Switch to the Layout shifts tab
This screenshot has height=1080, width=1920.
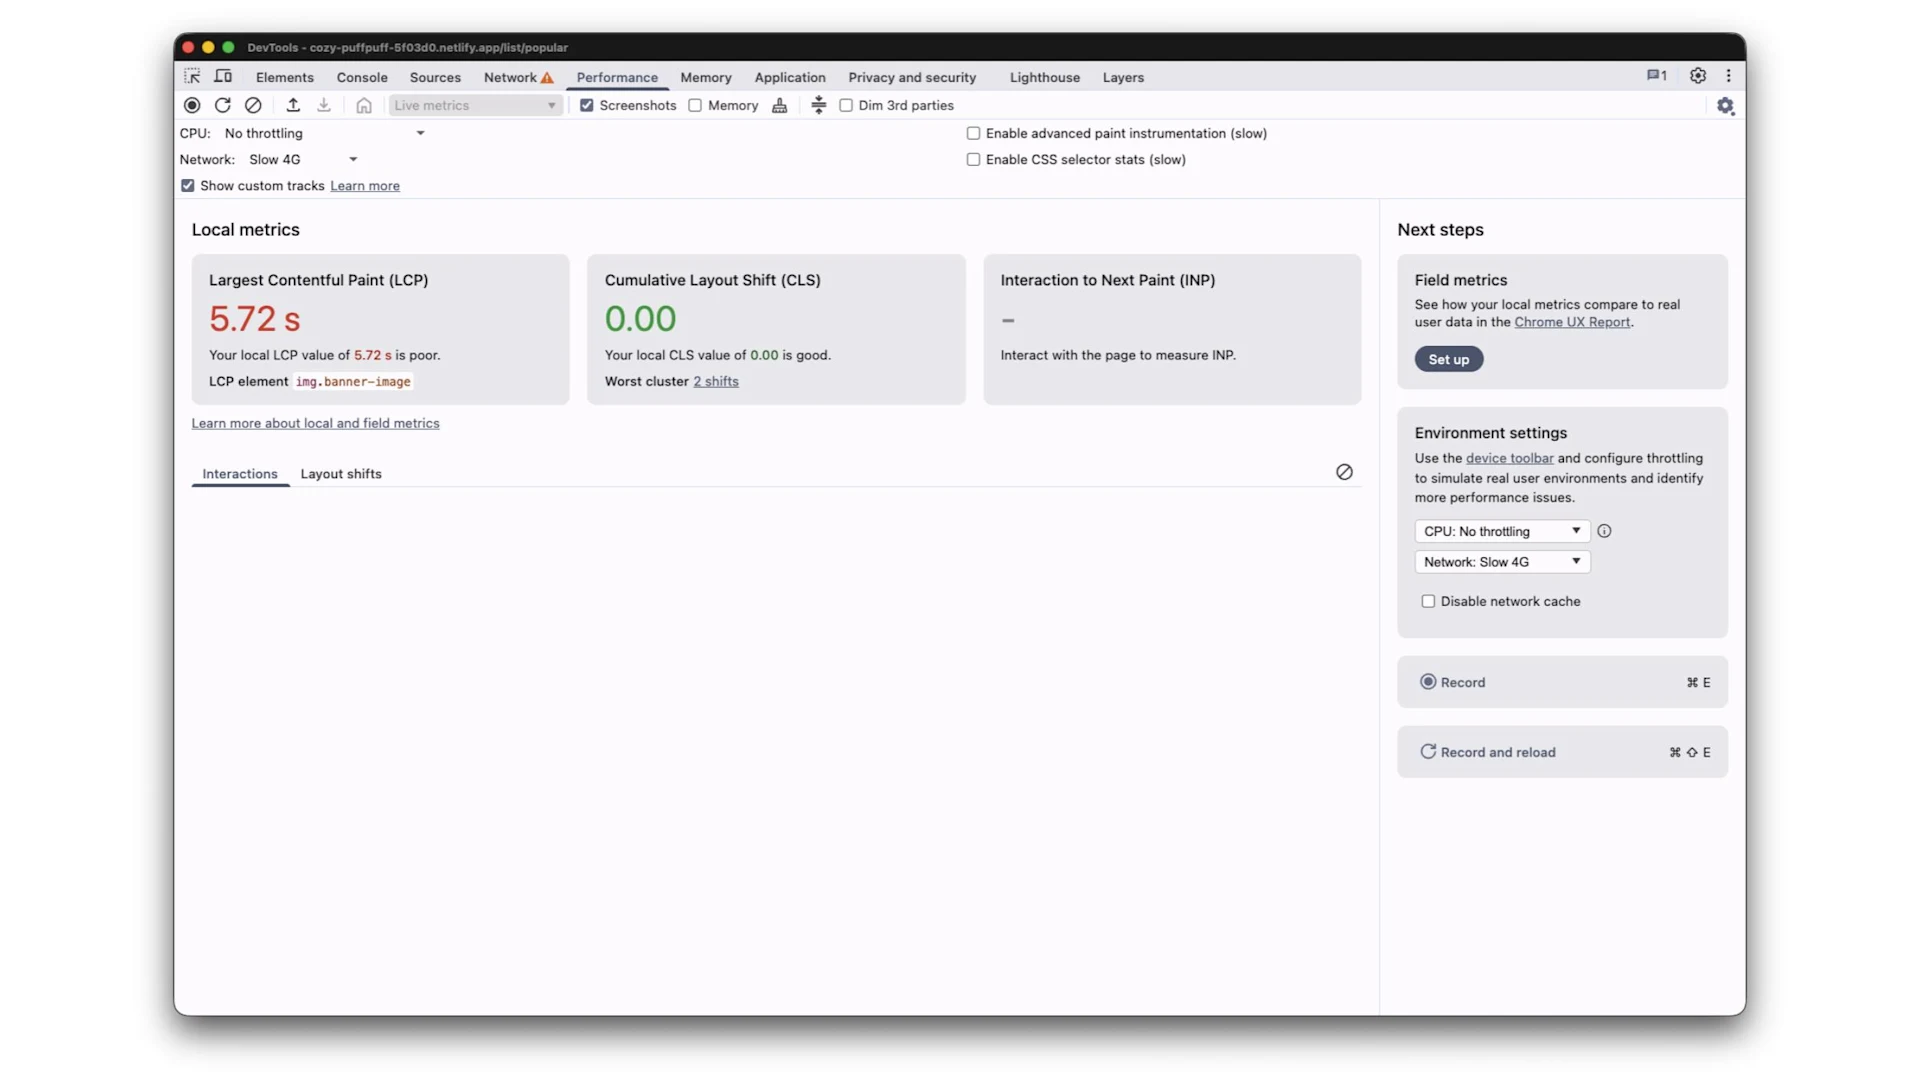click(340, 474)
